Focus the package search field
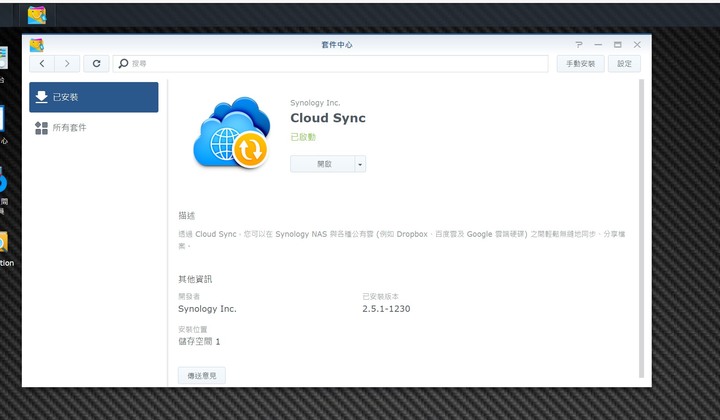720x420 pixels. pos(331,63)
